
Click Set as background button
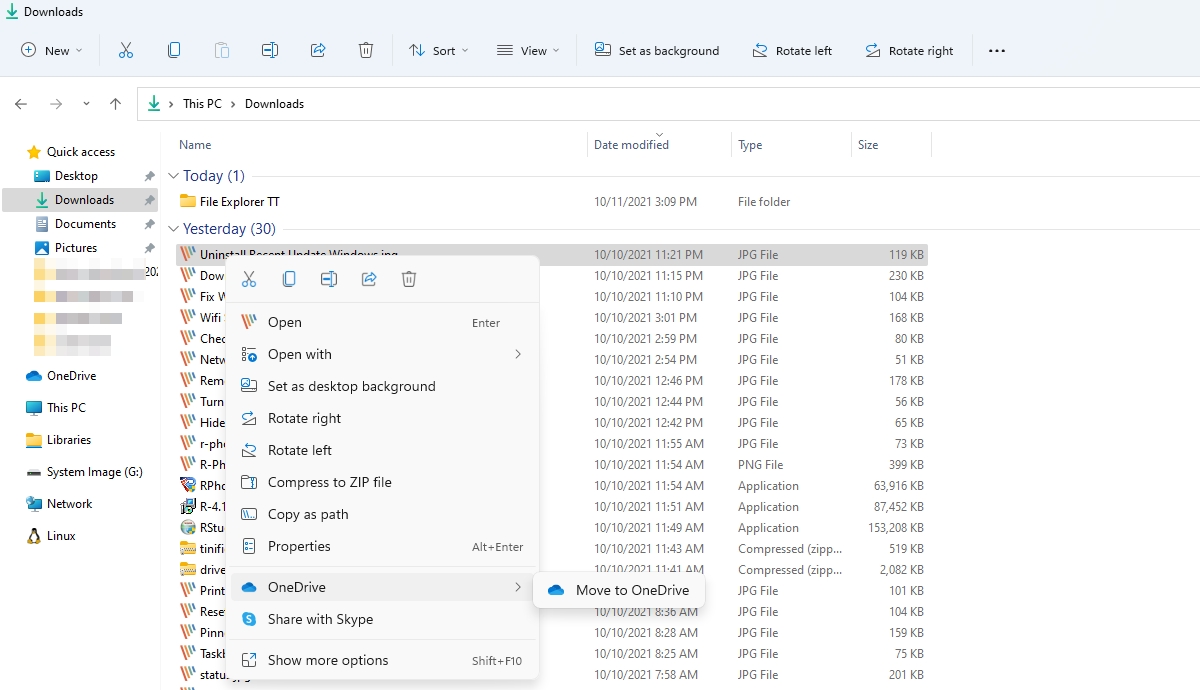pyautogui.click(x=657, y=50)
